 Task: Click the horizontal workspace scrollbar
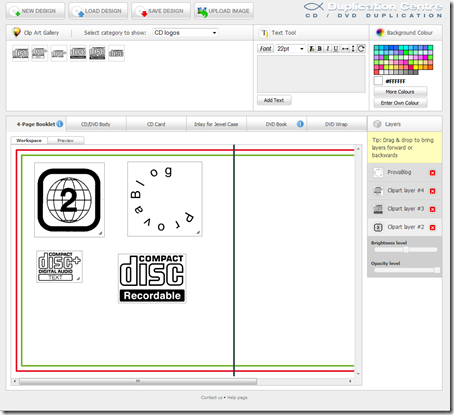click(138, 381)
